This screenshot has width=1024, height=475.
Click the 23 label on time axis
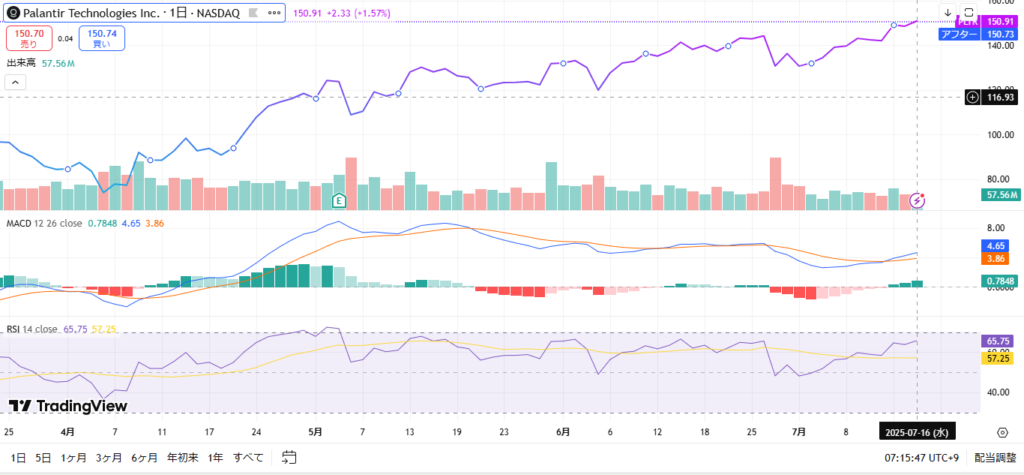[504, 431]
